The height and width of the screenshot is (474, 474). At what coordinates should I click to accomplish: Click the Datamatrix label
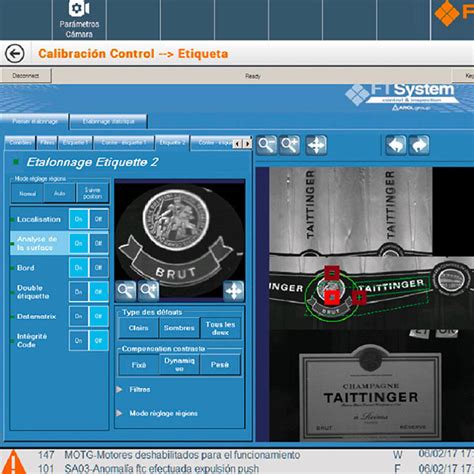[36, 316]
